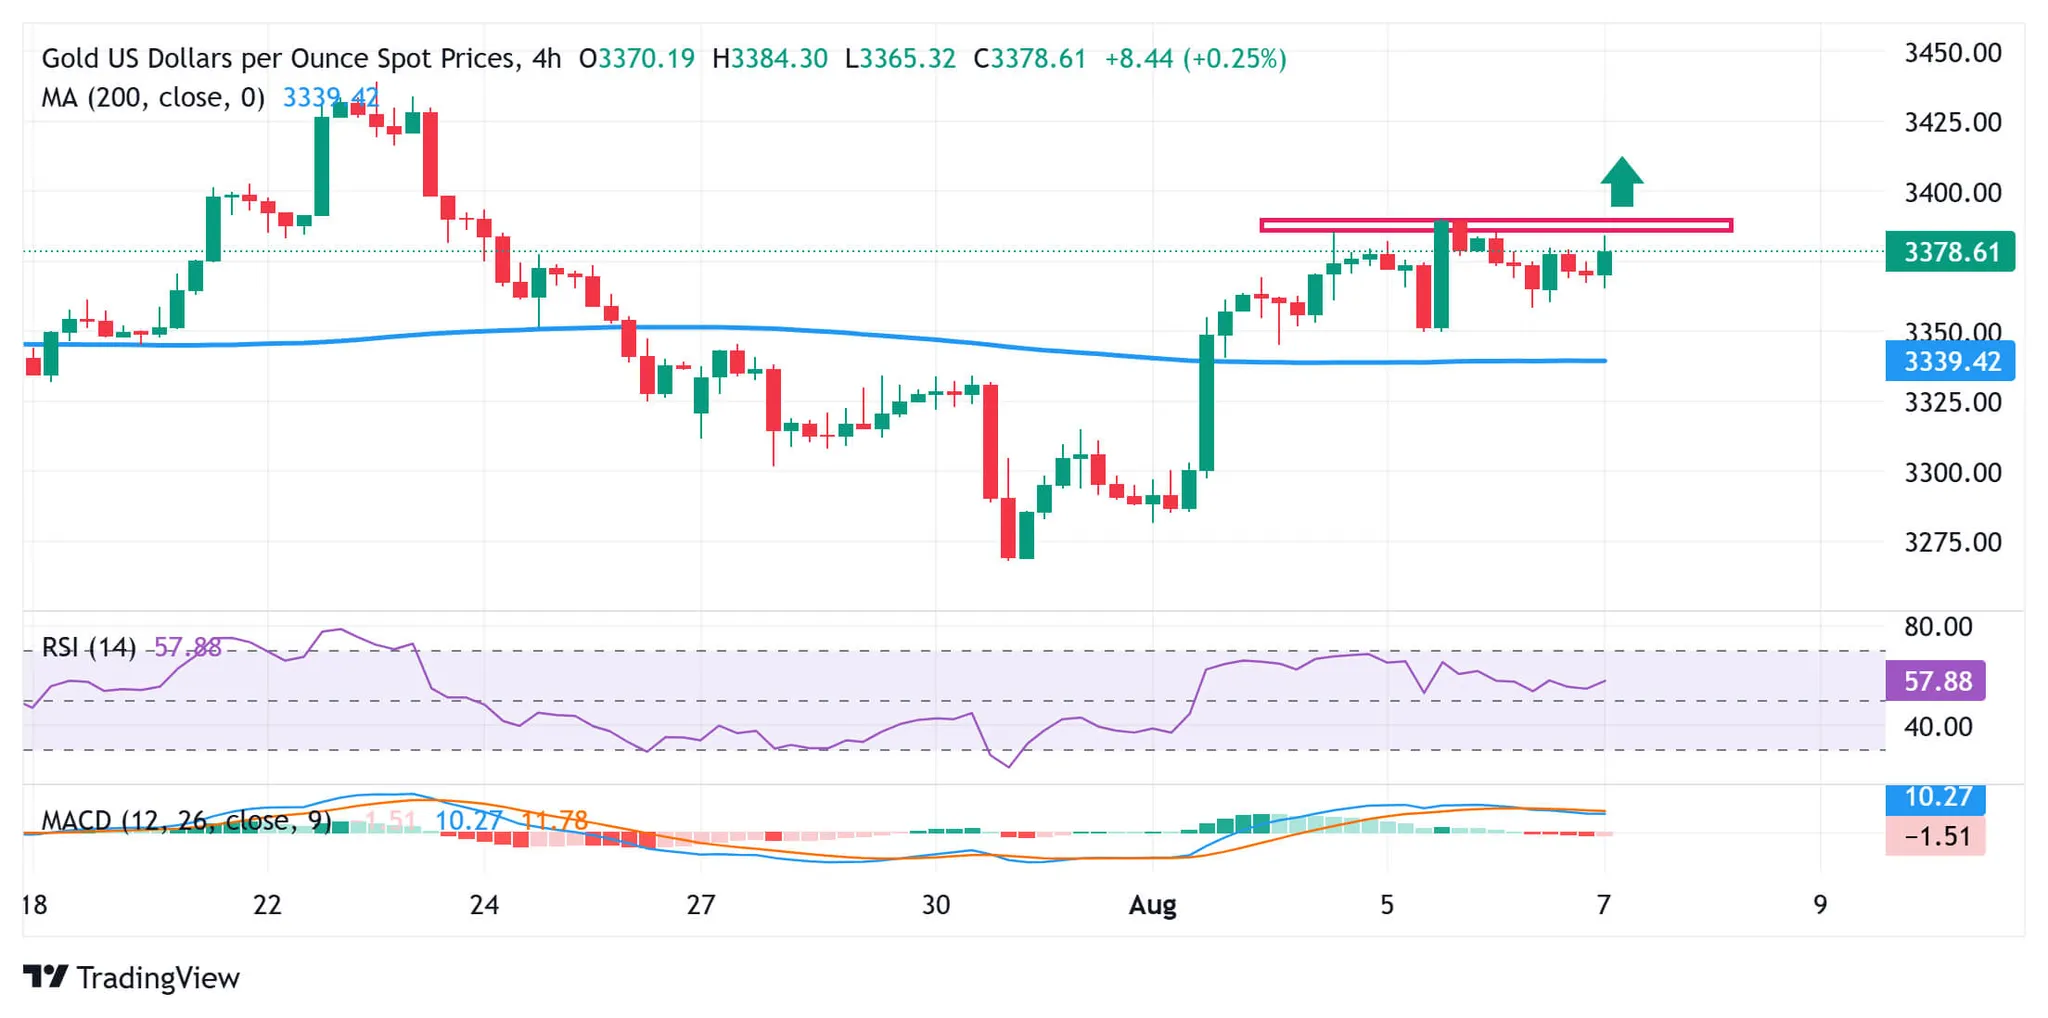Click the Aug label on date axis
The height and width of the screenshot is (1018, 2048).
[1152, 905]
